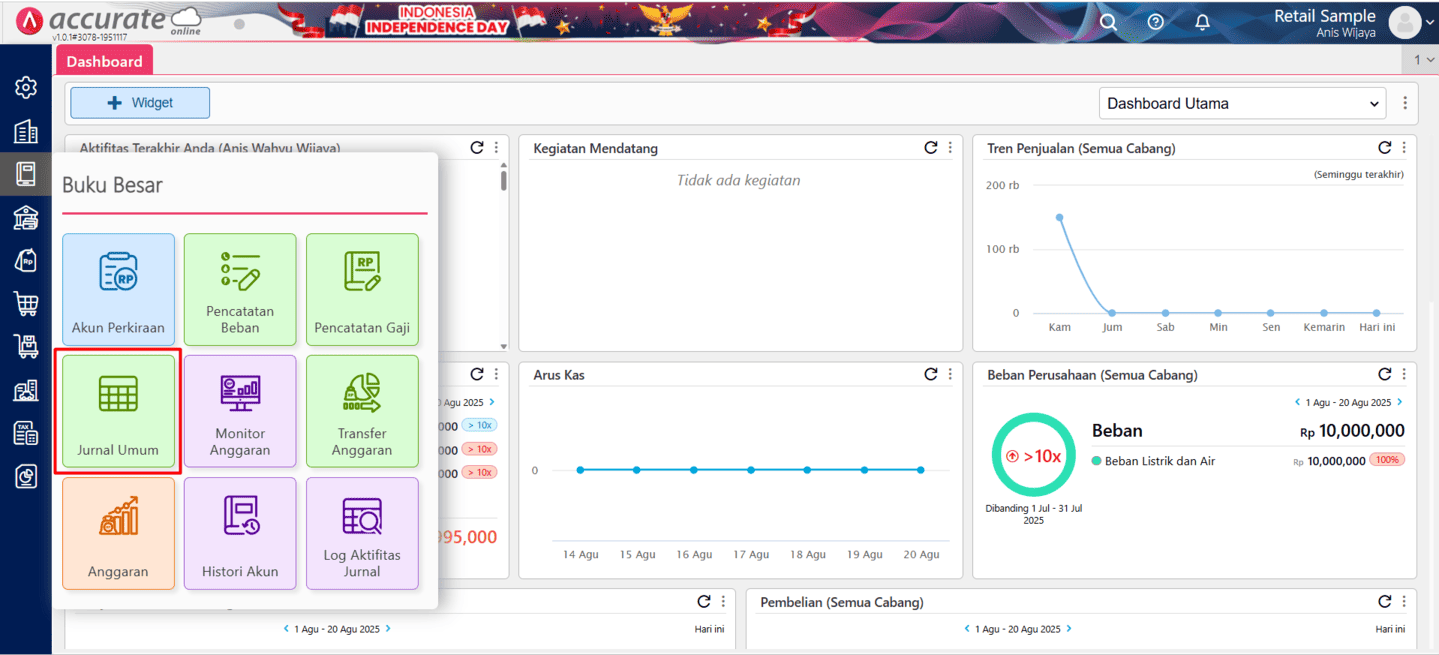Viewport: 1439px width, 655px height.
Task: Open Pencatatan Gaji tile
Action: [x=362, y=290]
